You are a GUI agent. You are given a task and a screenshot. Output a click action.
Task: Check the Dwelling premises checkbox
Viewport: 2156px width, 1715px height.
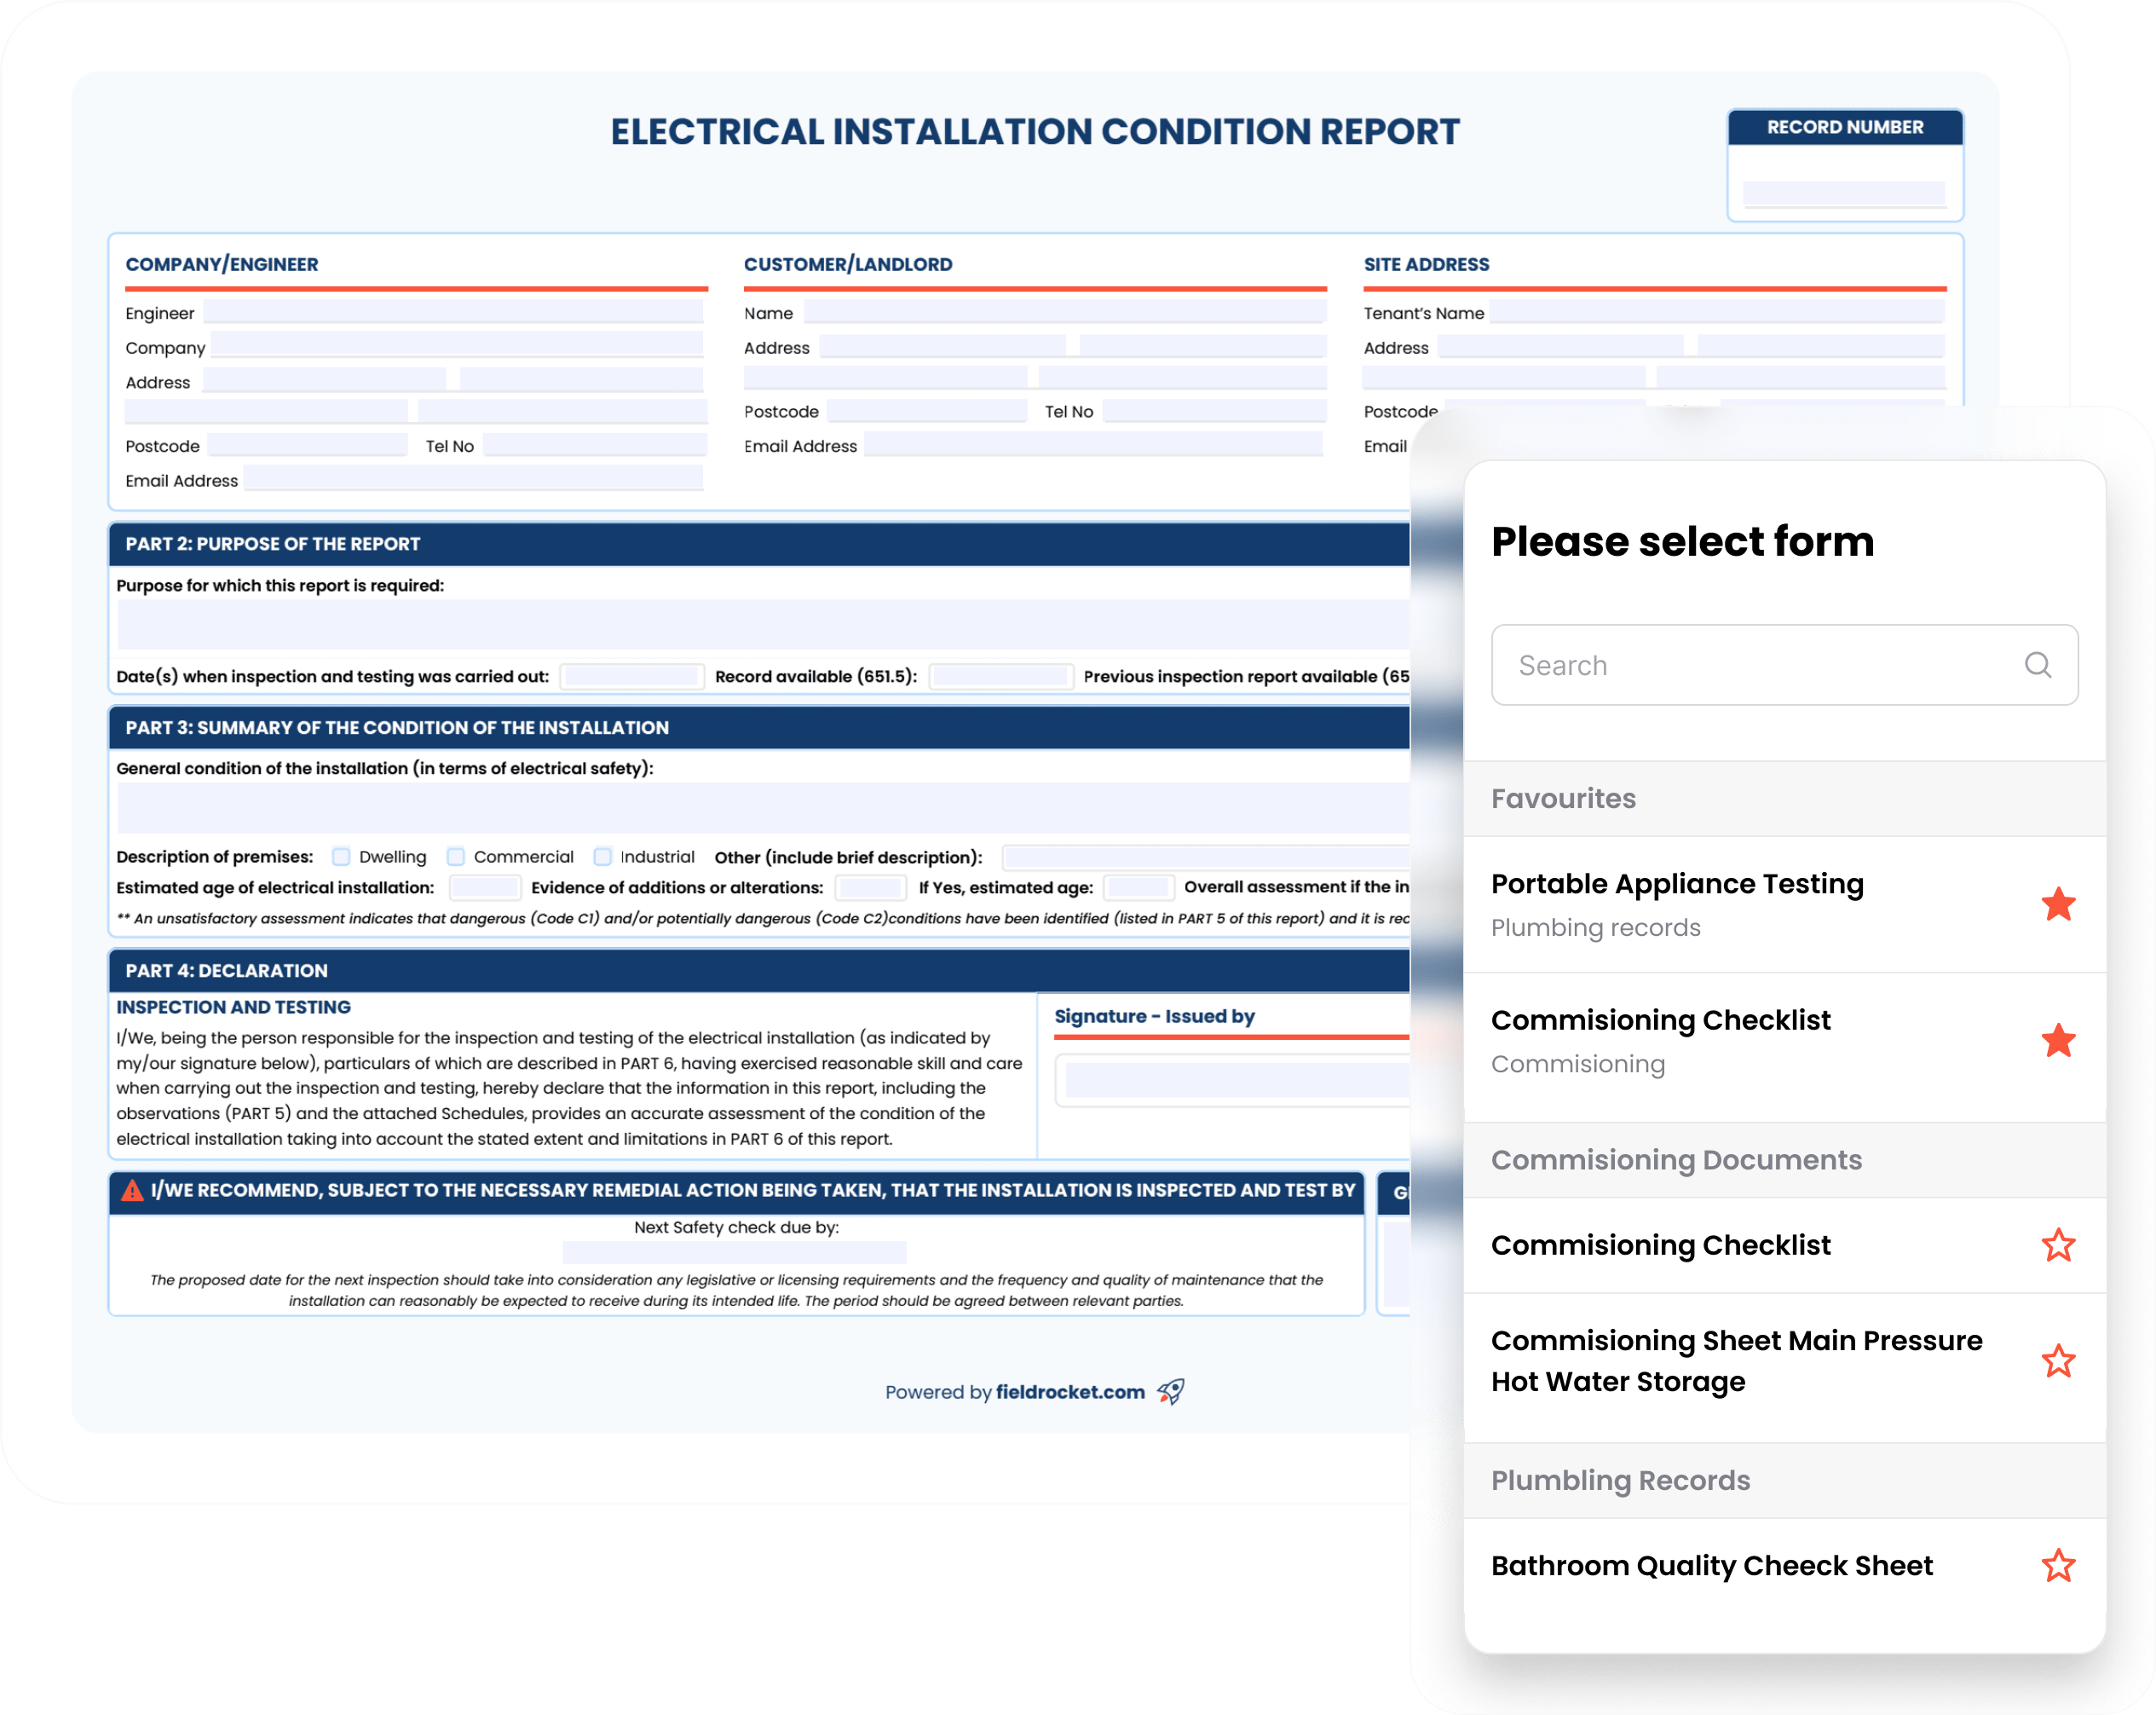coord(341,857)
